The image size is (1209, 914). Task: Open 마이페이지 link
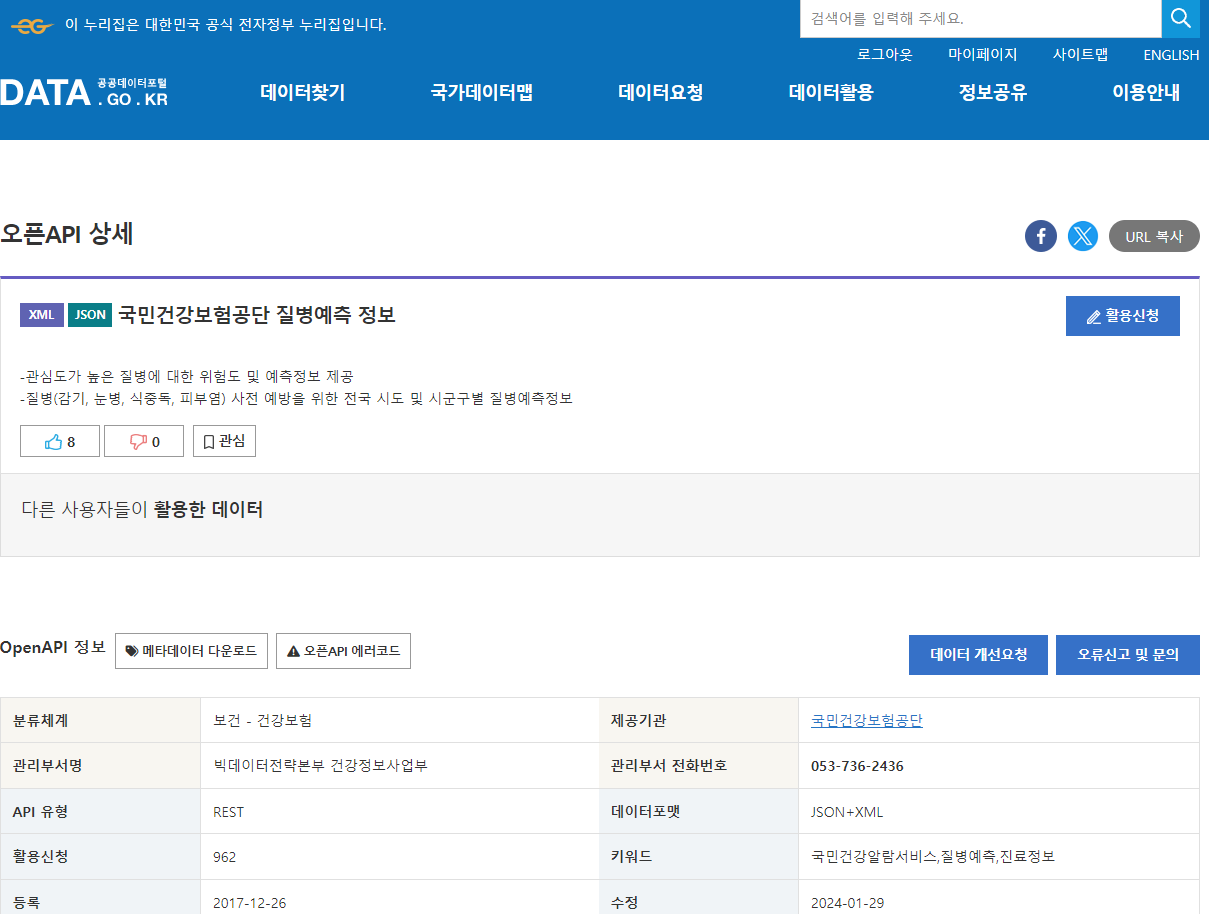coord(983,55)
